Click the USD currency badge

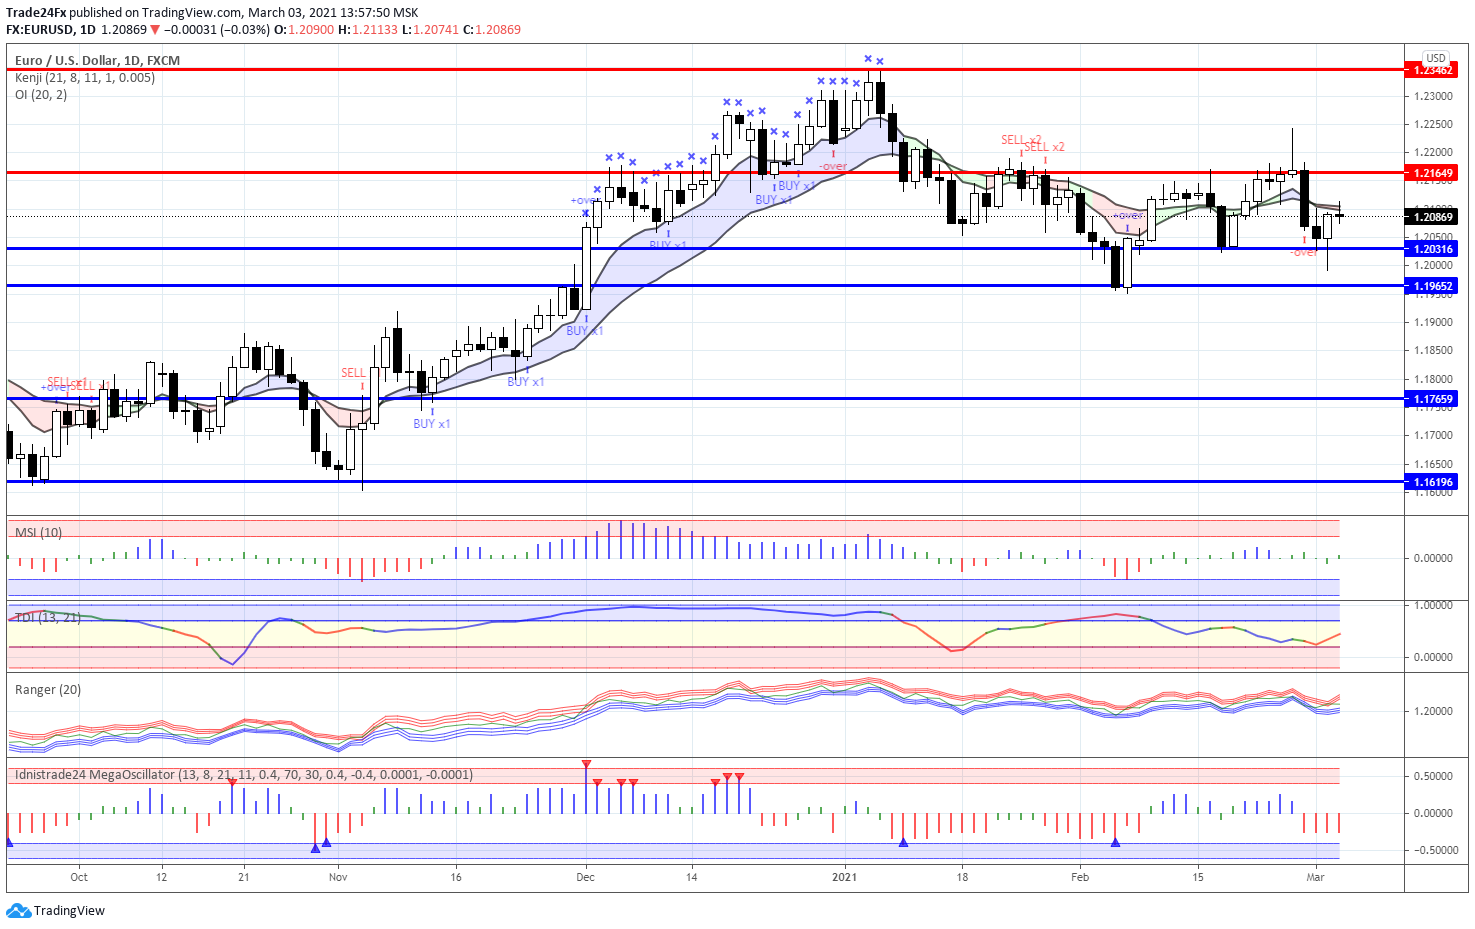[1436, 58]
